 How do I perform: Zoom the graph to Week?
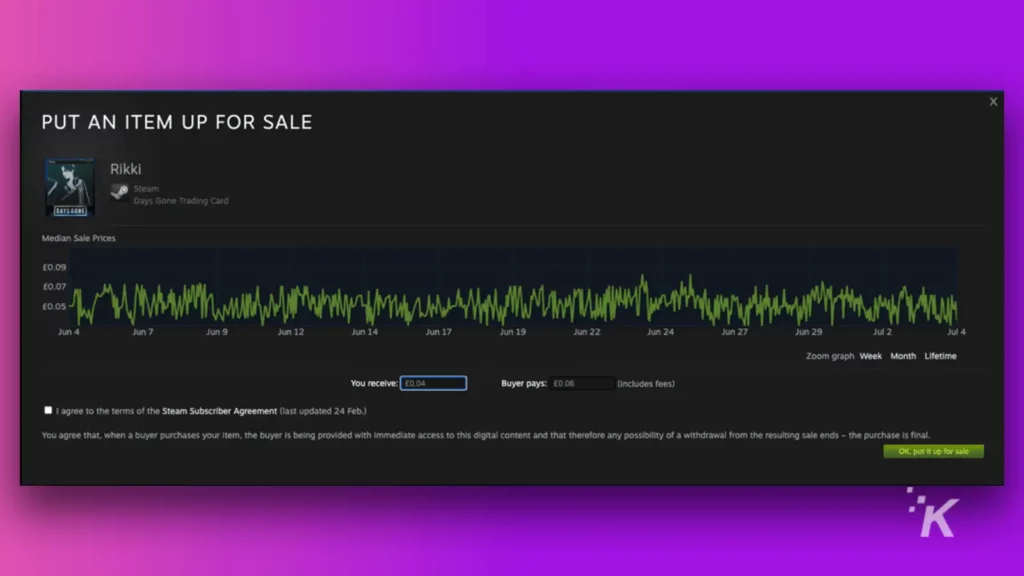pos(871,356)
